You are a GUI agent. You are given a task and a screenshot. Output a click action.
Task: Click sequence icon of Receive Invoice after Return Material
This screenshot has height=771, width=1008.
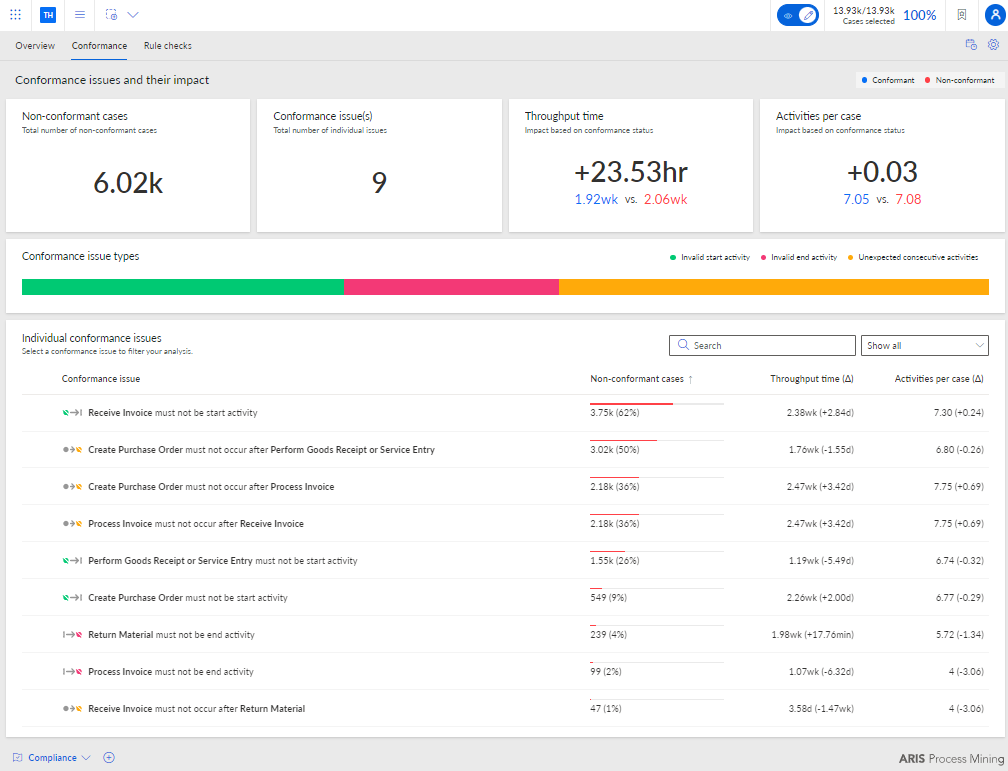point(72,709)
